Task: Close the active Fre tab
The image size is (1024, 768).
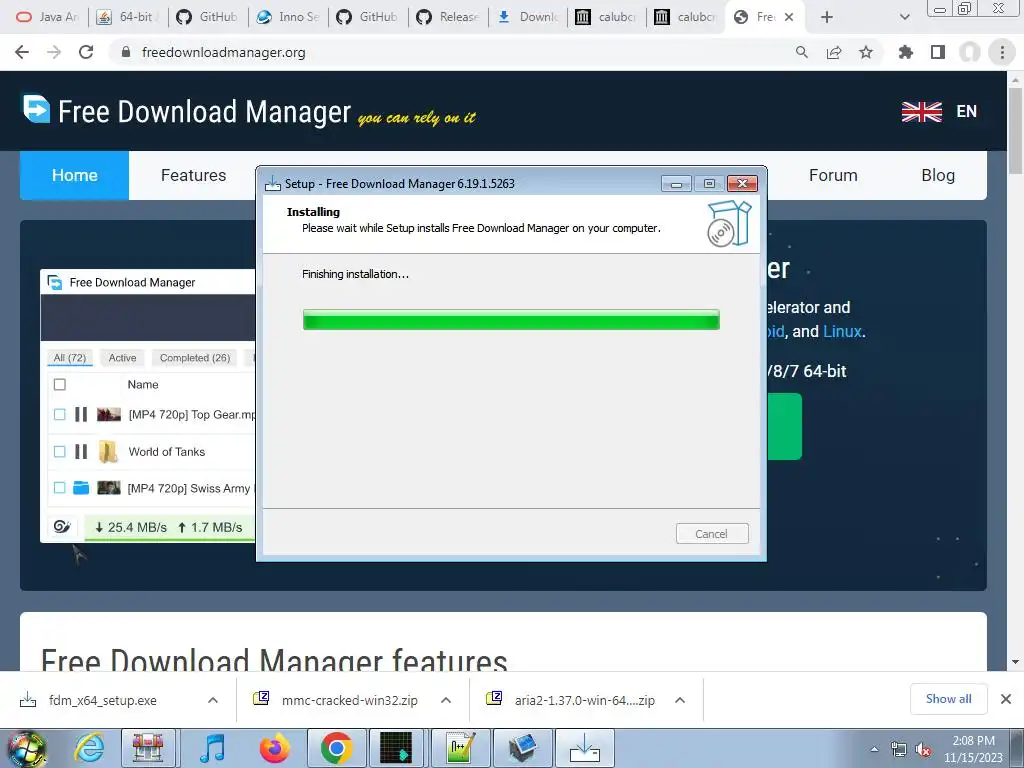Action: (789, 17)
